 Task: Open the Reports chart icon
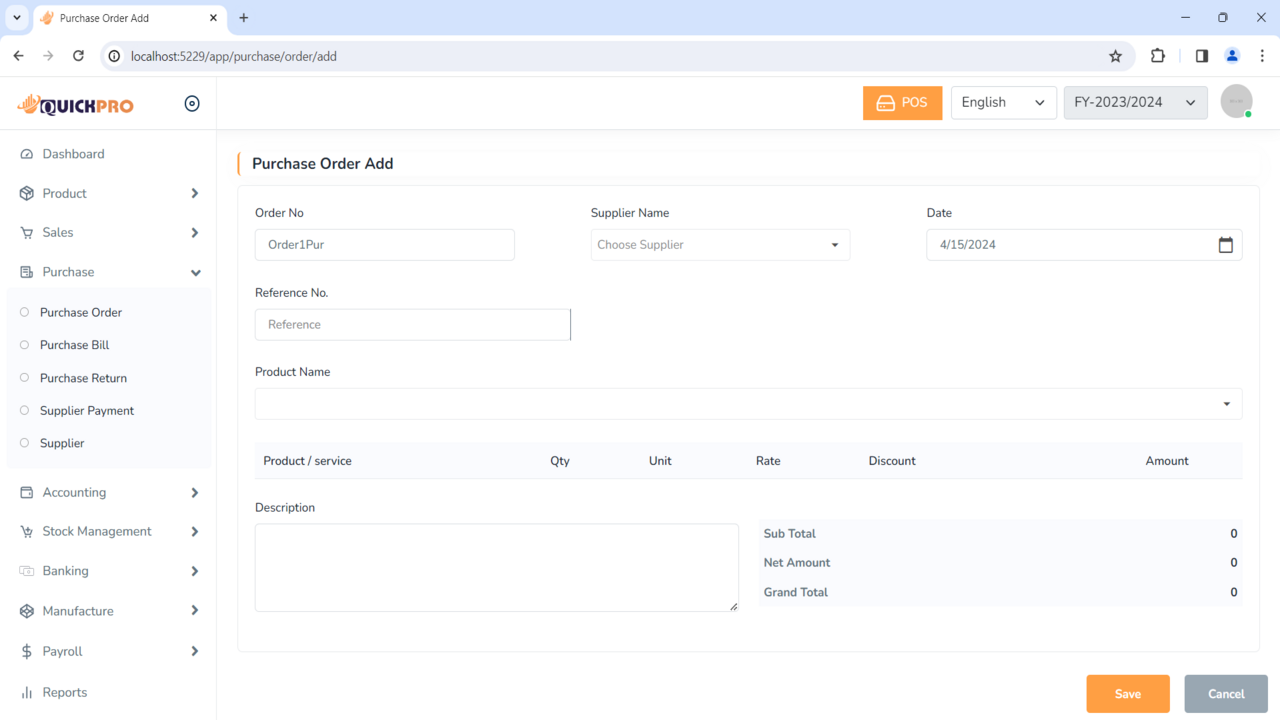click(x=27, y=691)
